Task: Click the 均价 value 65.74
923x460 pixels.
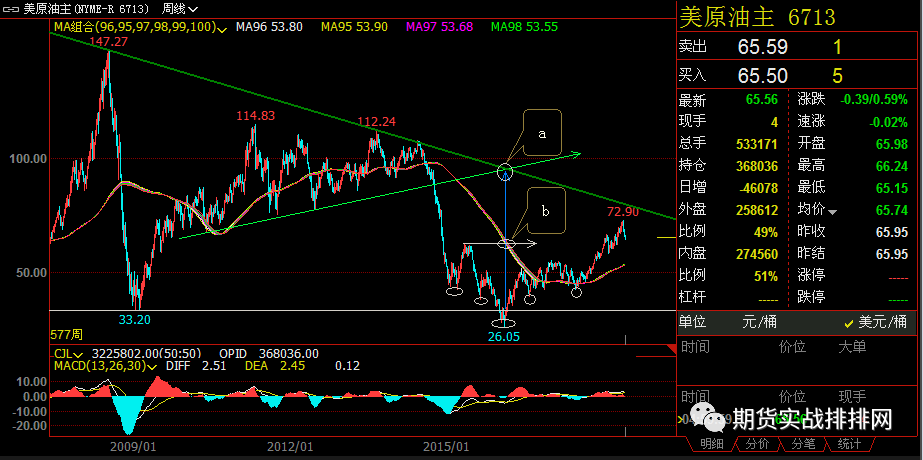Action: (x=891, y=210)
